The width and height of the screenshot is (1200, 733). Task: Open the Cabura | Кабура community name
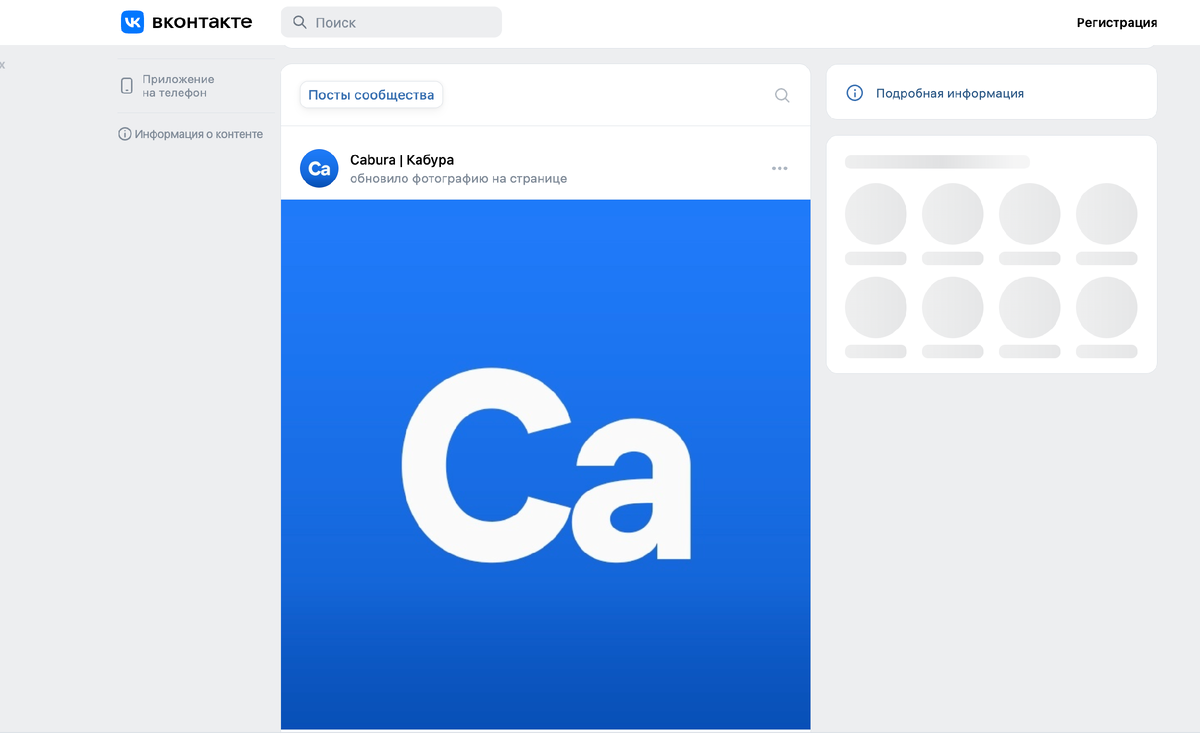[402, 160]
